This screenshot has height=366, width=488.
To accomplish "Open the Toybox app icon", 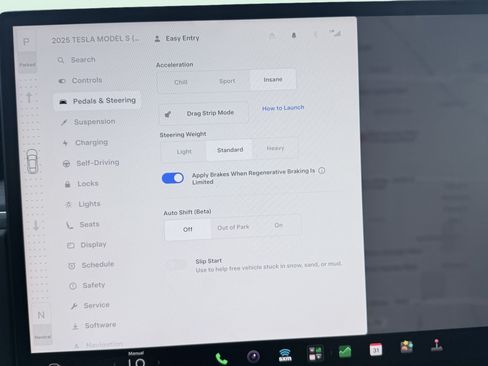I will tap(407, 347).
